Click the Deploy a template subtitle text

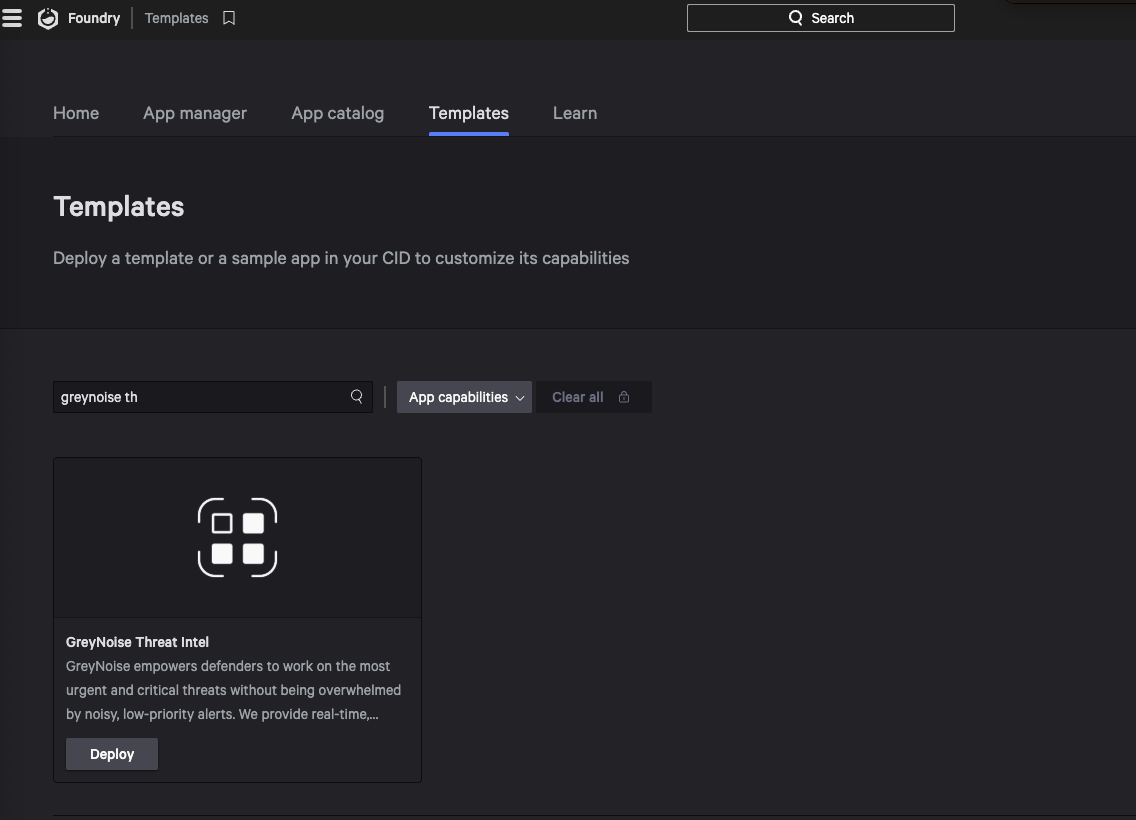[x=341, y=259]
